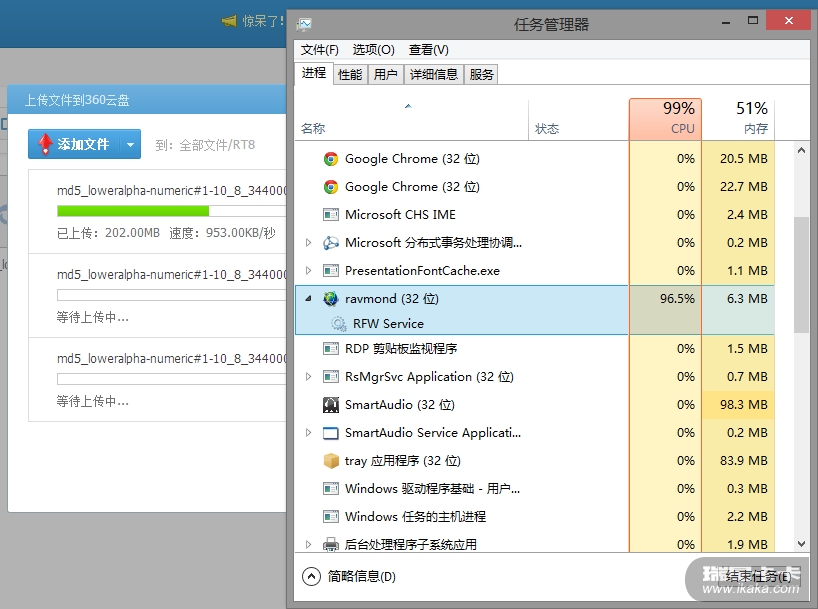818x609 pixels.
Task: Select the RDP 剪贴板监视程序 row
Action: 535,349
